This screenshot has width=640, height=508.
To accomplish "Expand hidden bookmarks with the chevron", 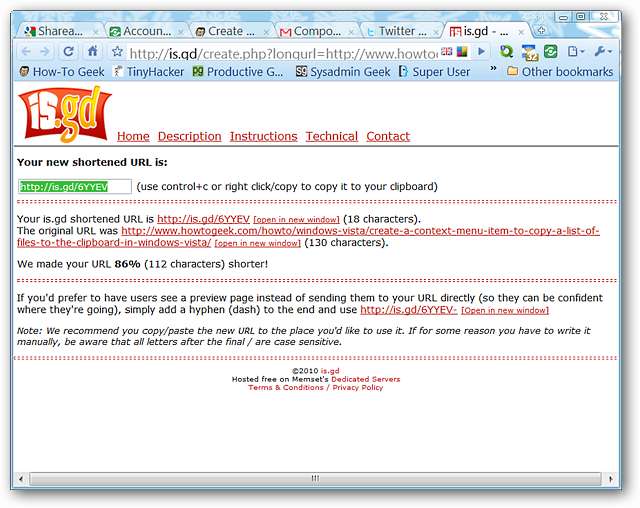I will 493,69.
